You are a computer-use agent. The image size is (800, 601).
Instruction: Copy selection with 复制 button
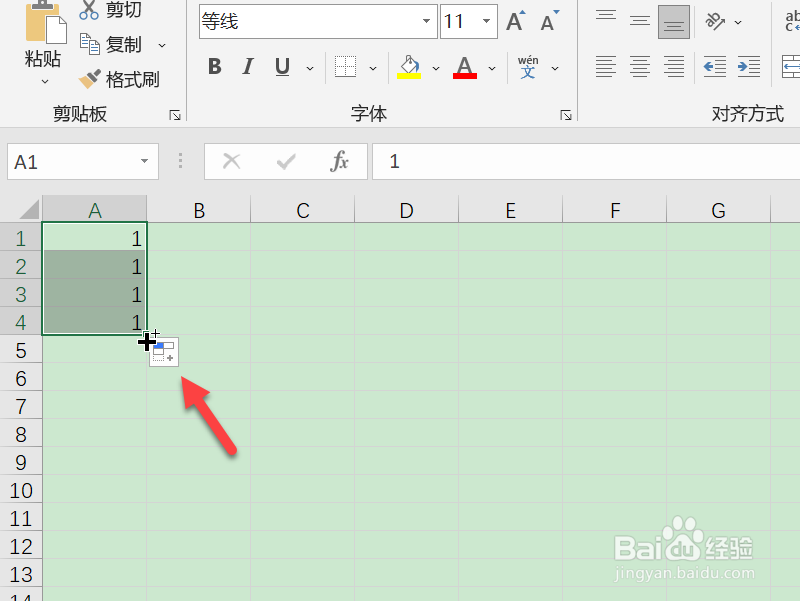(x=112, y=45)
